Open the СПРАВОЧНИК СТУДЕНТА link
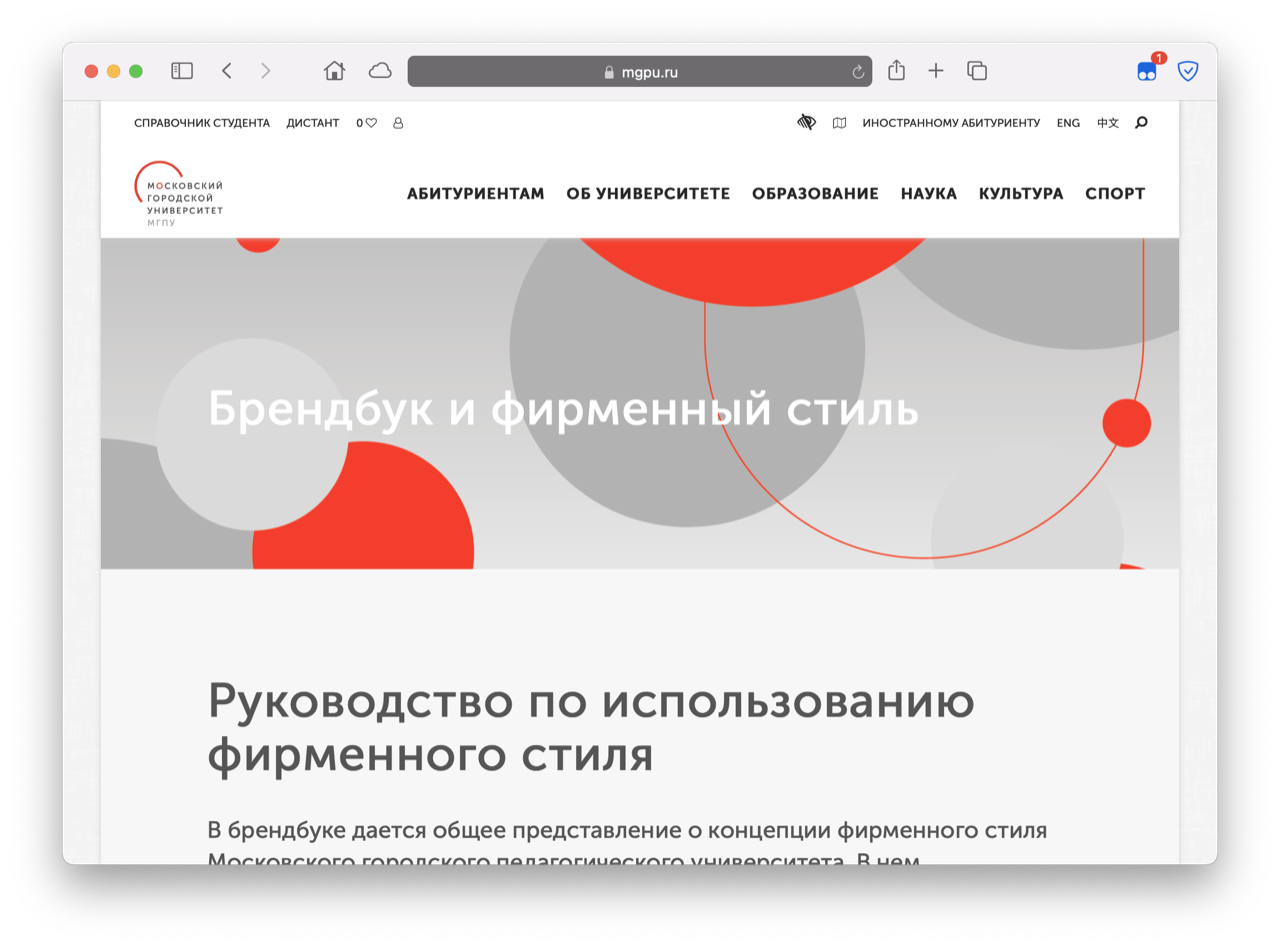 [202, 123]
